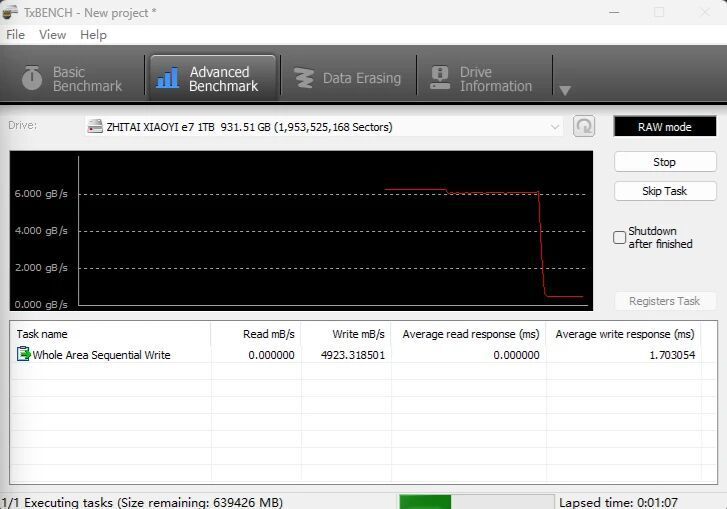Click the disk icon in the Drive field

[x=95, y=127]
